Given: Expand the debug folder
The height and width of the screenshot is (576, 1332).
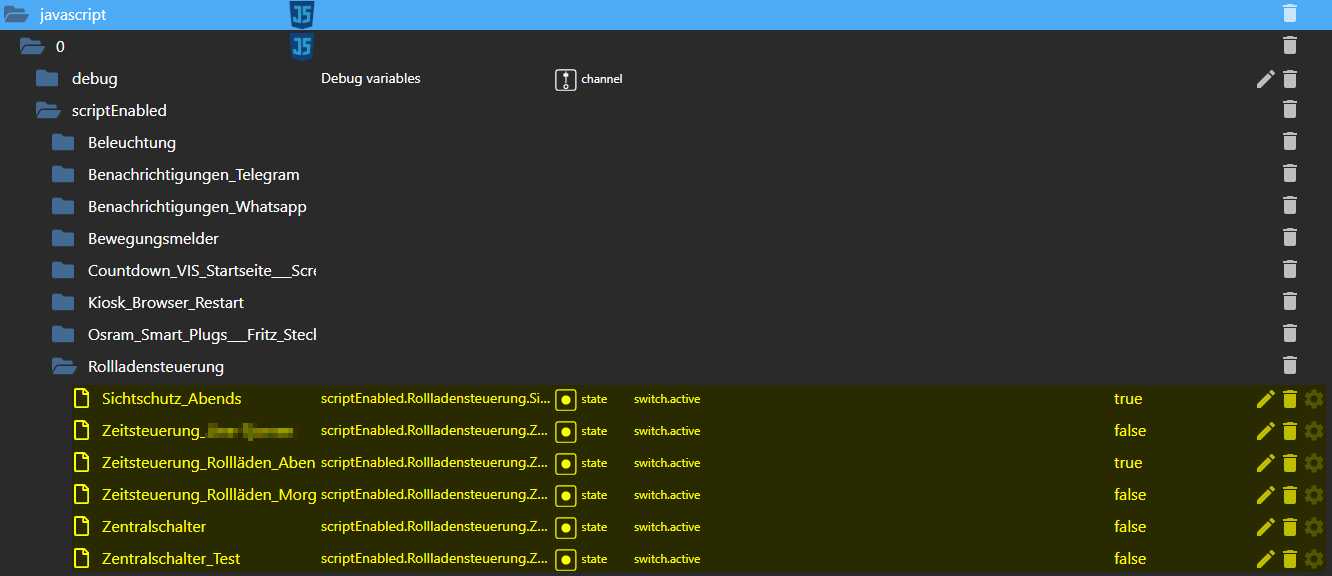Looking at the screenshot, I should pyautogui.click(x=47, y=78).
